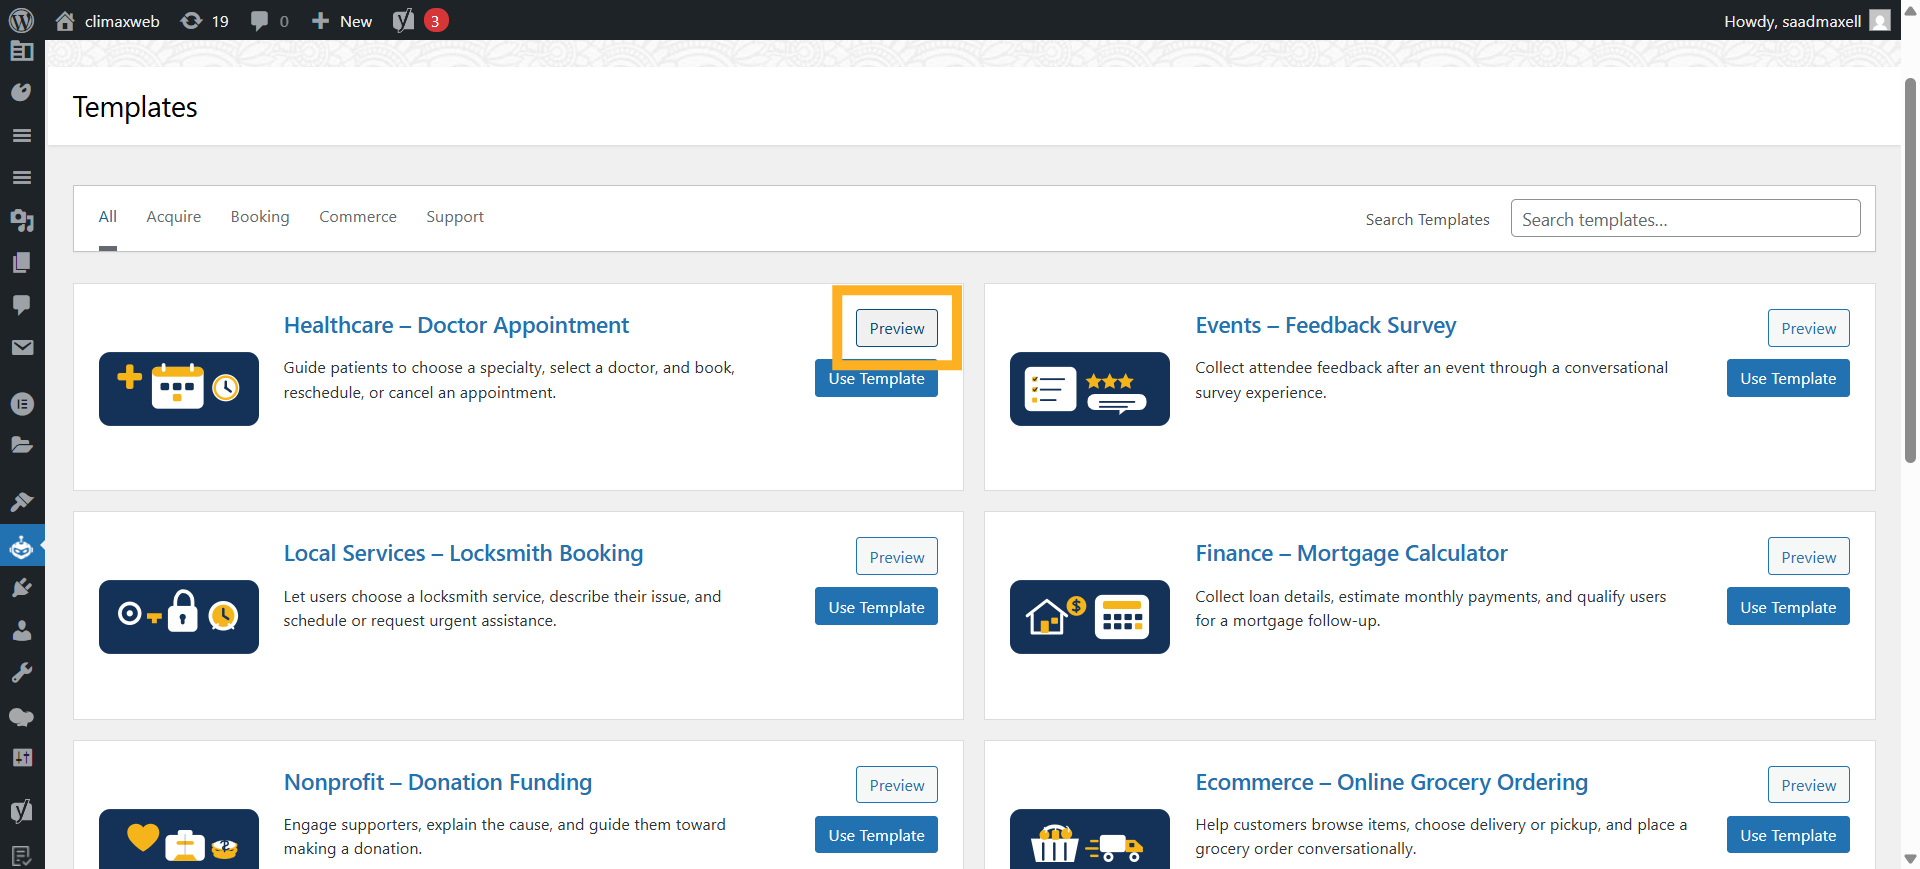Open the Plugins plug icon in sidebar
This screenshot has height=869, width=1920.
[21, 588]
